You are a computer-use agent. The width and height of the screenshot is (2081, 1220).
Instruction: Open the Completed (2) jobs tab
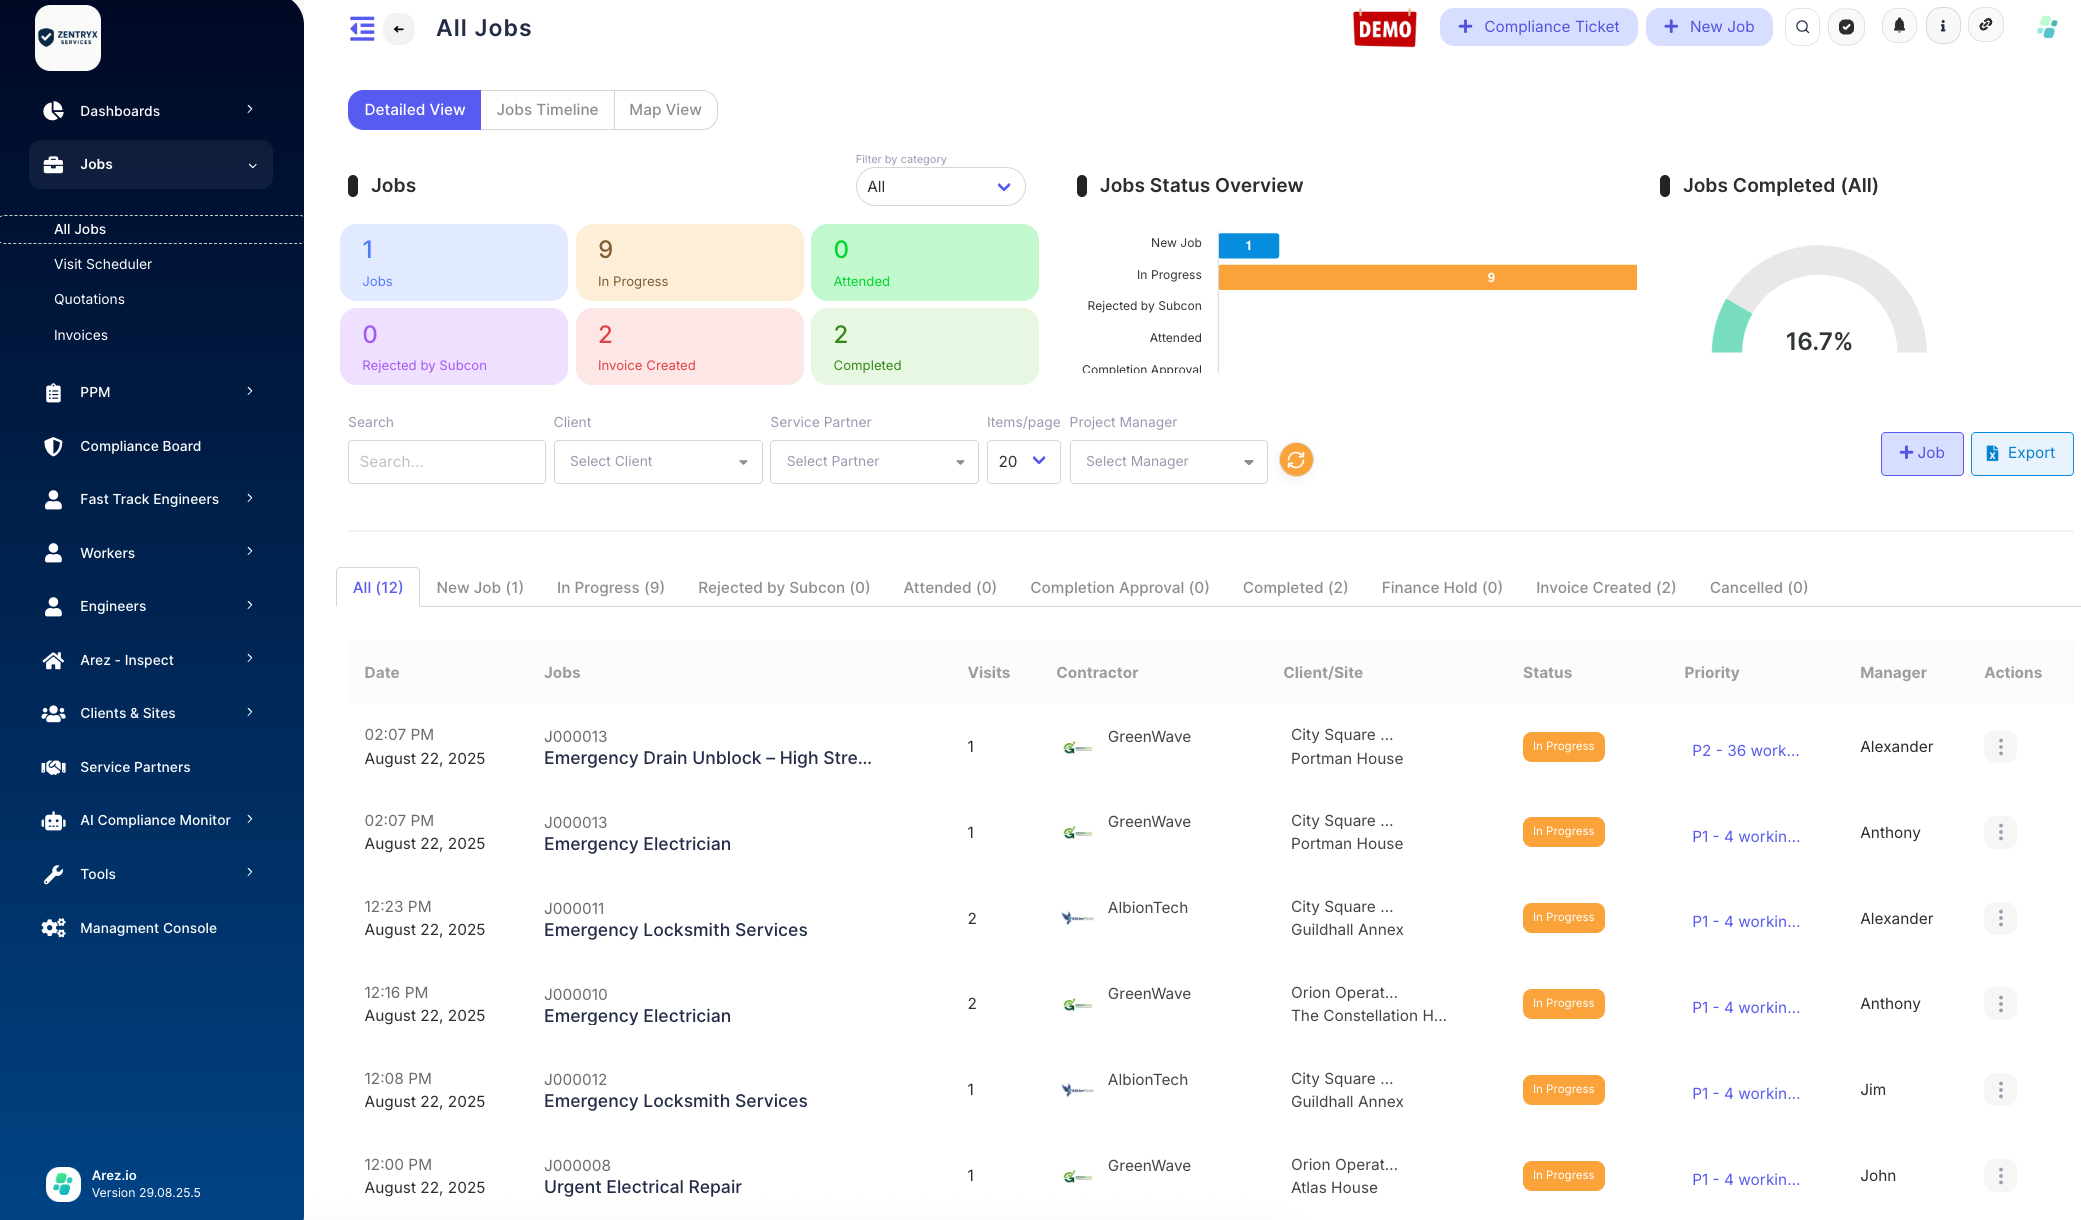pos(1294,587)
